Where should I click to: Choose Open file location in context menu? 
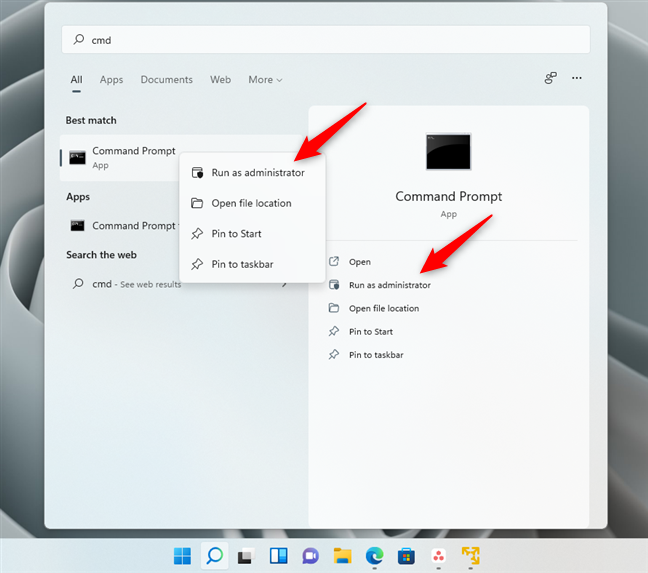pyautogui.click(x=253, y=203)
